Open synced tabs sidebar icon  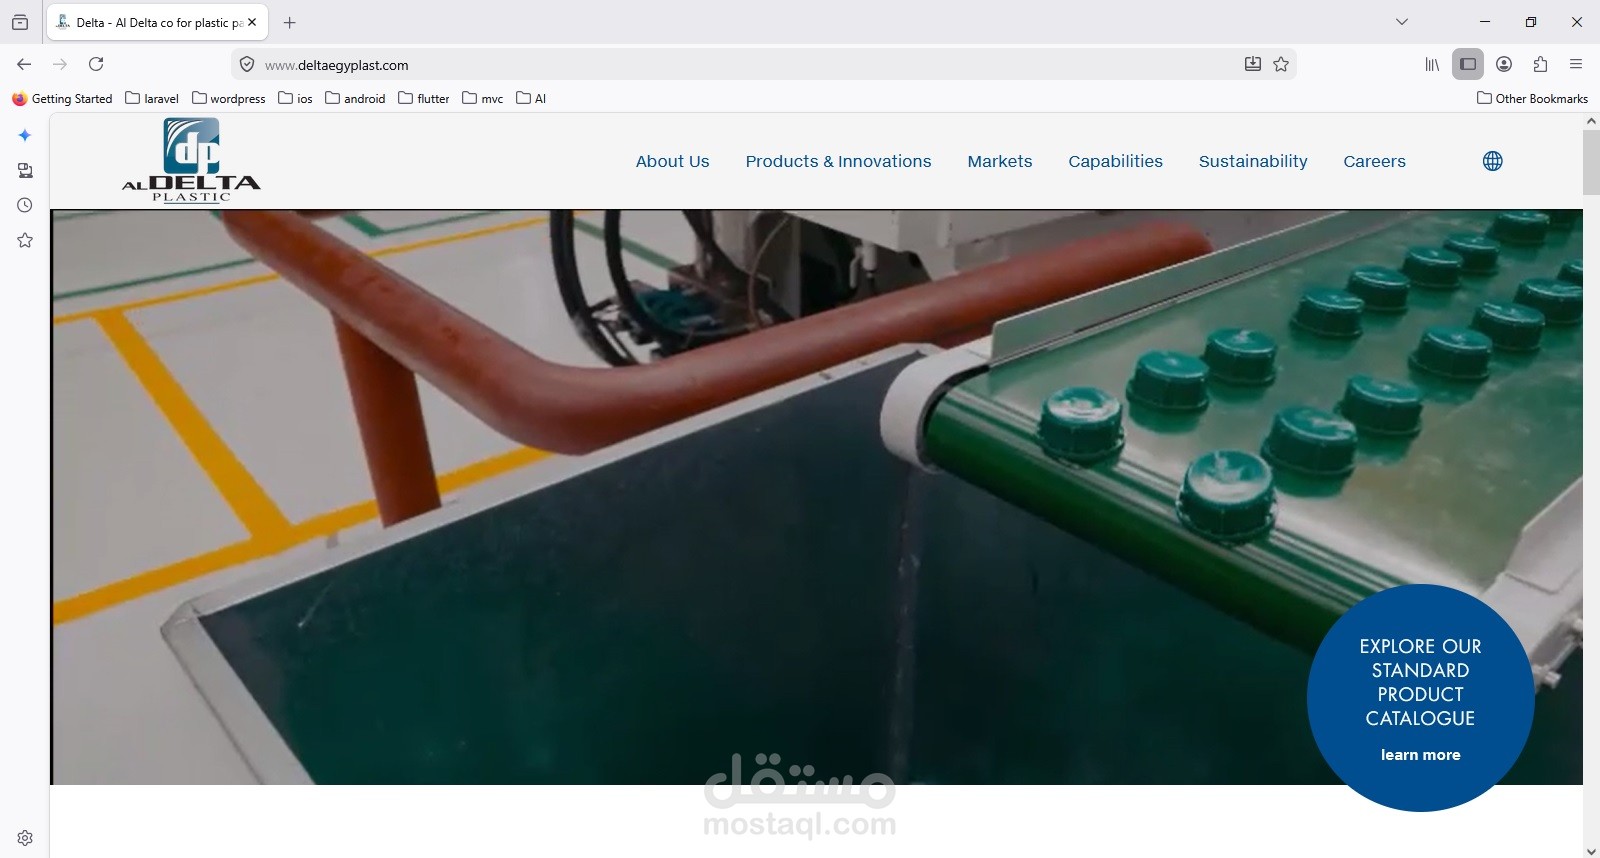click(25, 170)
